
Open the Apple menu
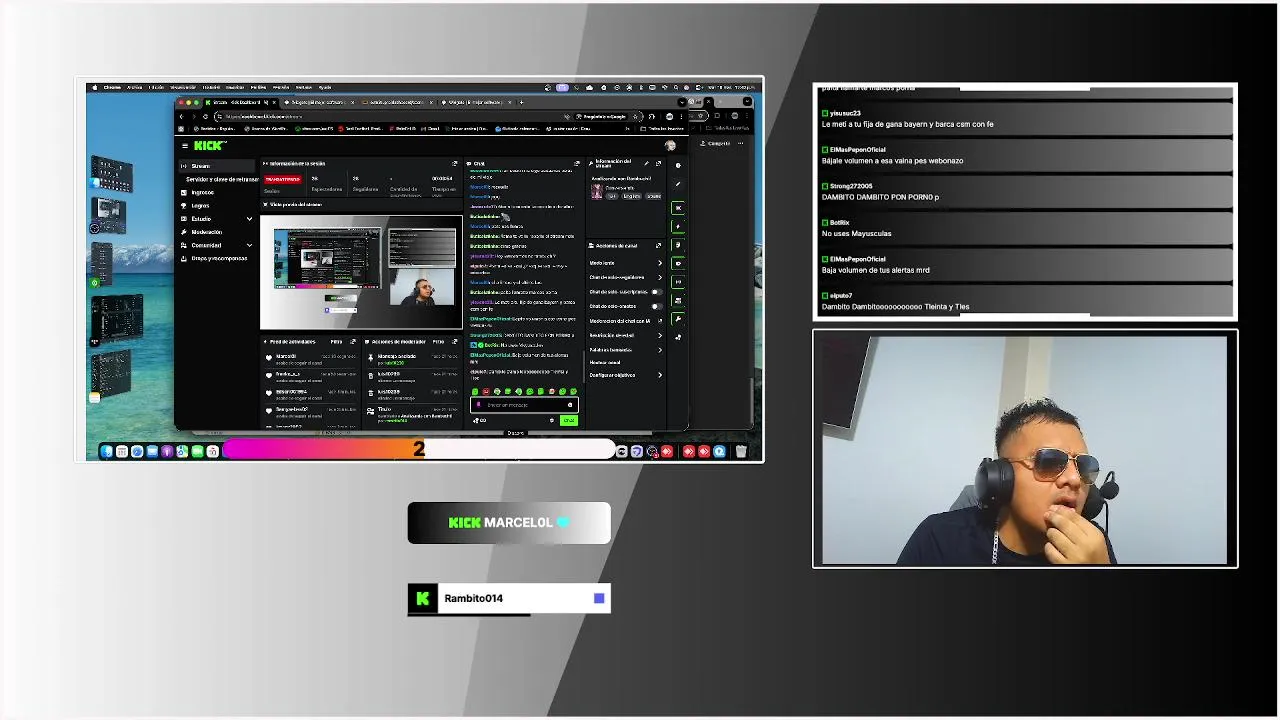95,87
